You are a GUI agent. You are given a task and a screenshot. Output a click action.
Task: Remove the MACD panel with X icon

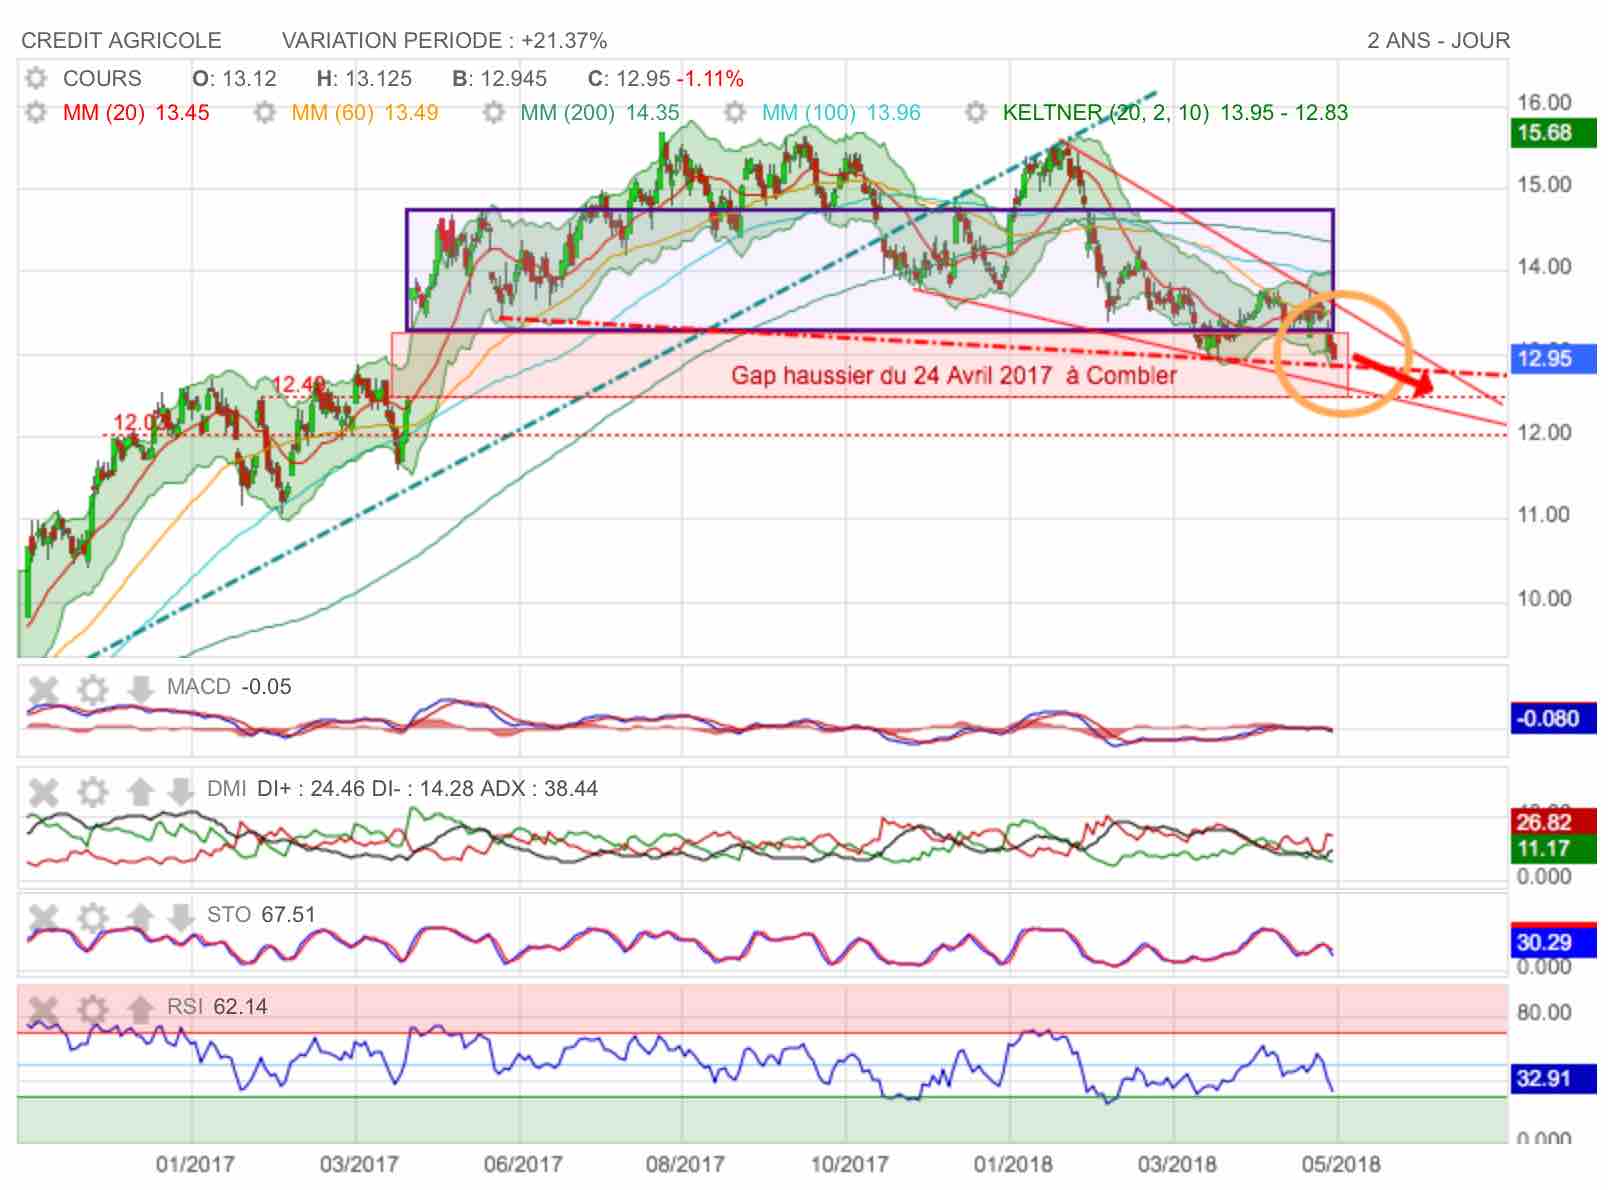pos(43,690)
